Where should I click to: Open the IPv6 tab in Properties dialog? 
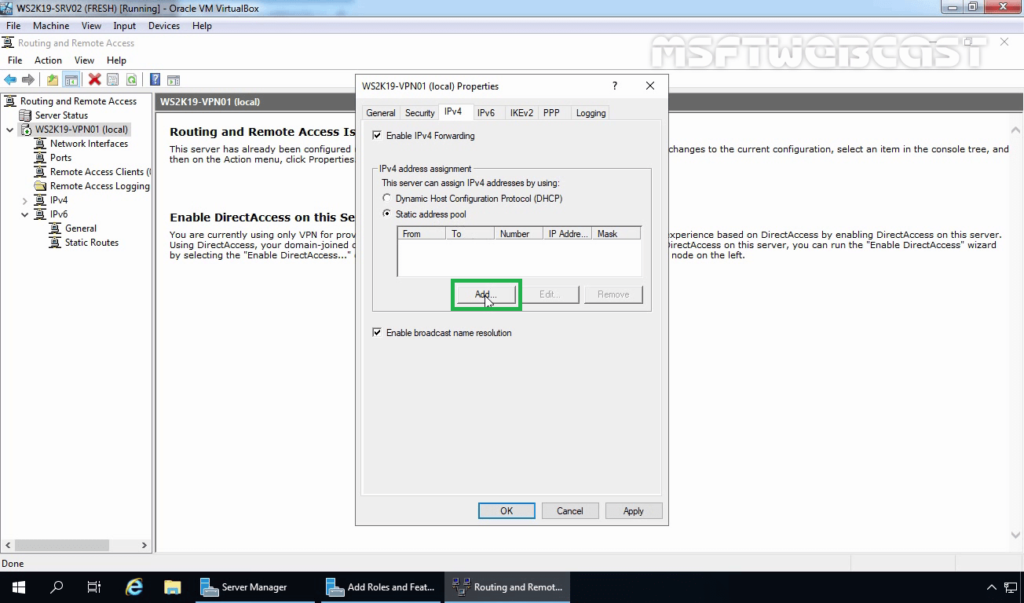(486, 113)
